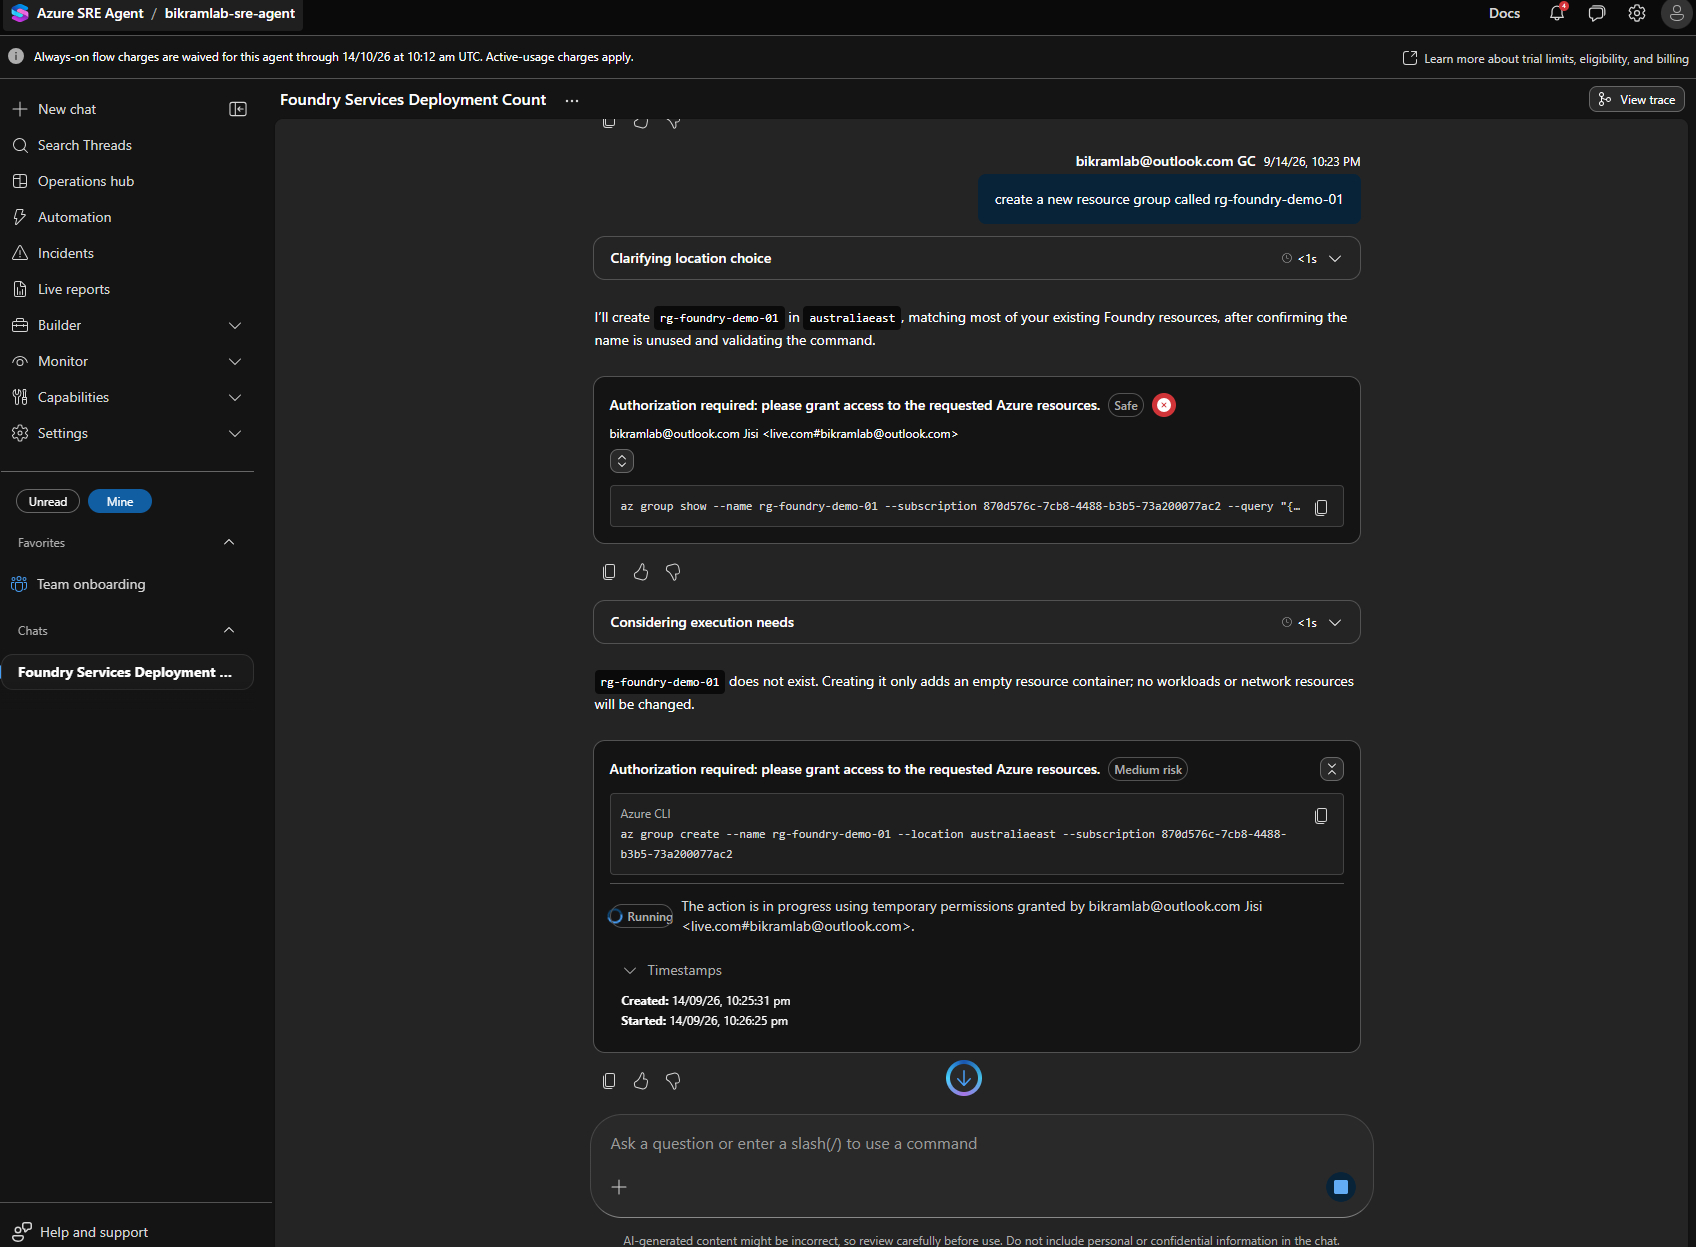
Task: Open Learn more about trial limits link
Action: point(1546,58)
